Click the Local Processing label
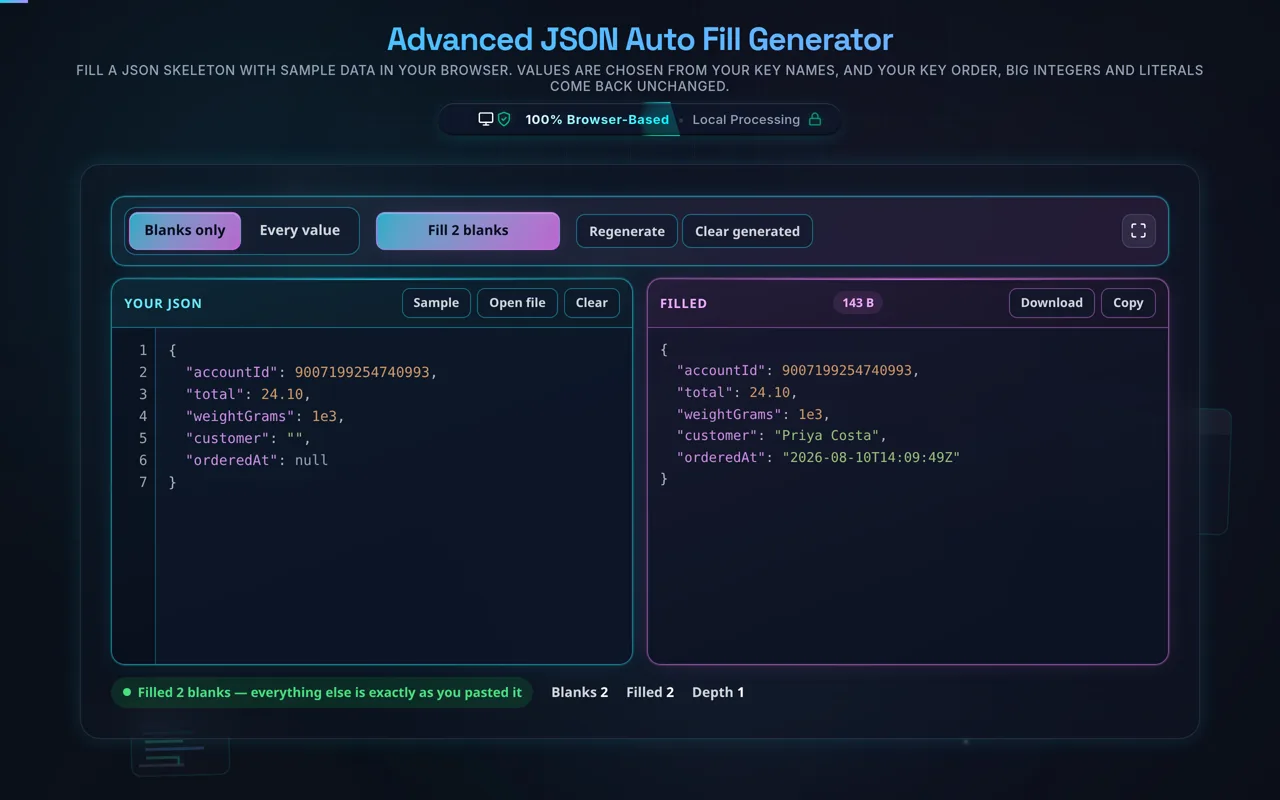The width and height of the screenshot is (1280, 800). click(x=746, y=119)
